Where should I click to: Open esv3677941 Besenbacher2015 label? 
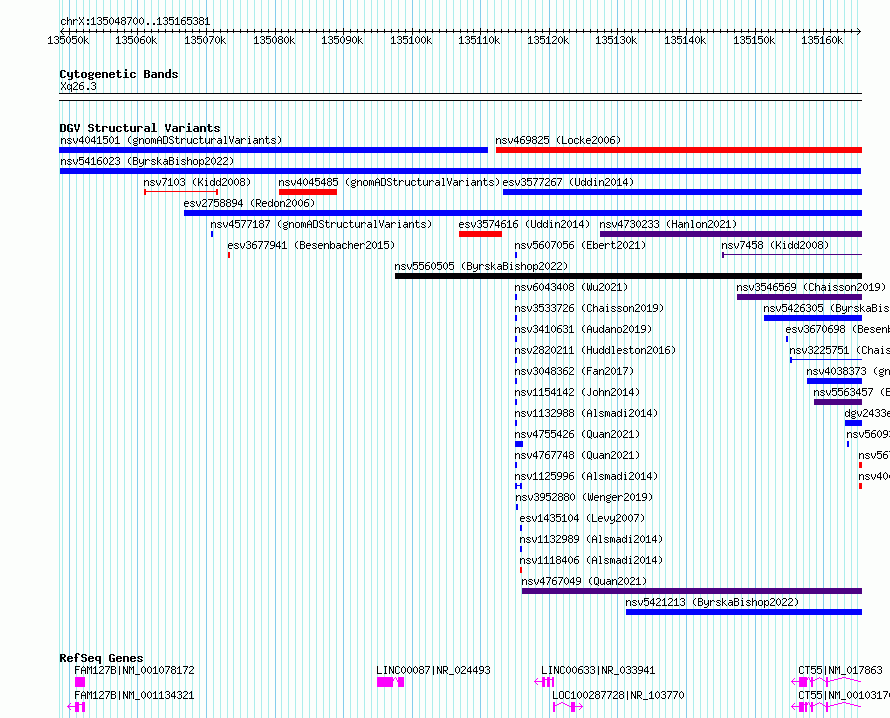click(311, 245)
